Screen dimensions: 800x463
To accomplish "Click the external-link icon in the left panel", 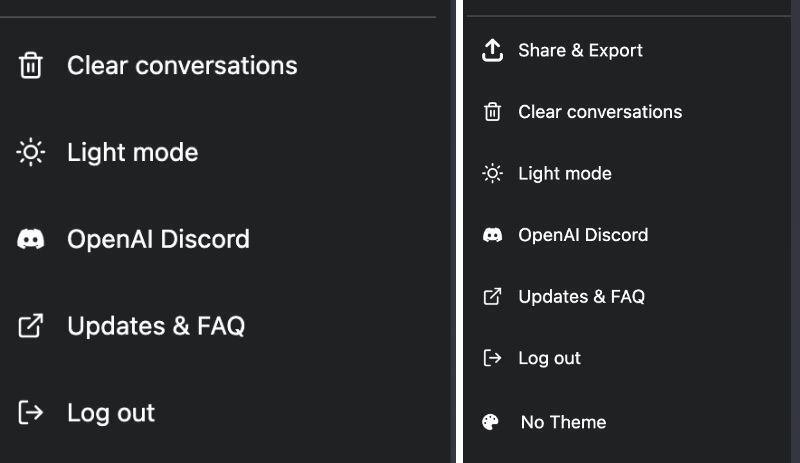I will tap(31, 326).
